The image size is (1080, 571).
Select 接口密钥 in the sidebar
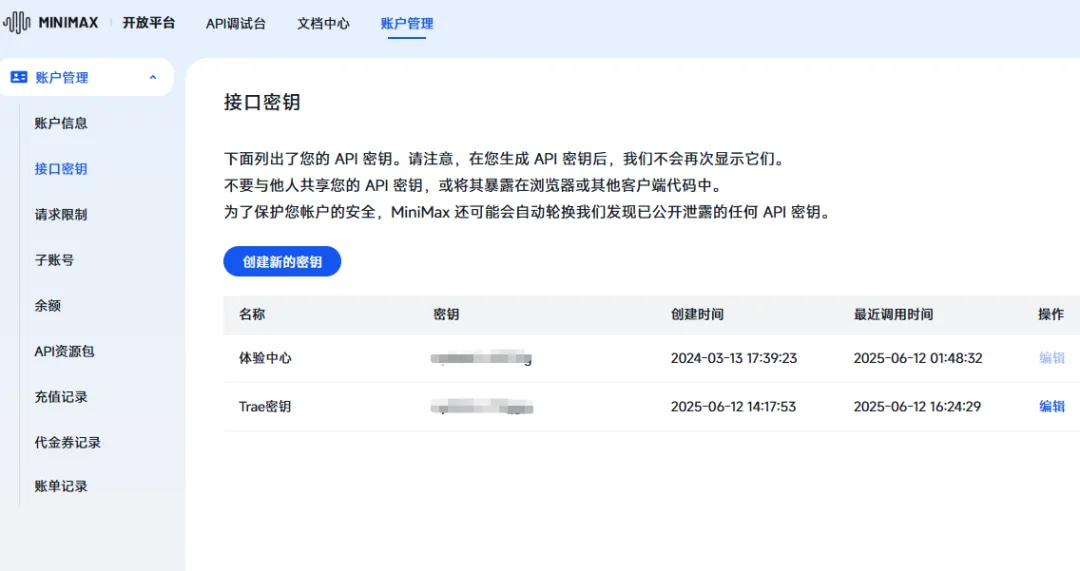click(61, 169)
